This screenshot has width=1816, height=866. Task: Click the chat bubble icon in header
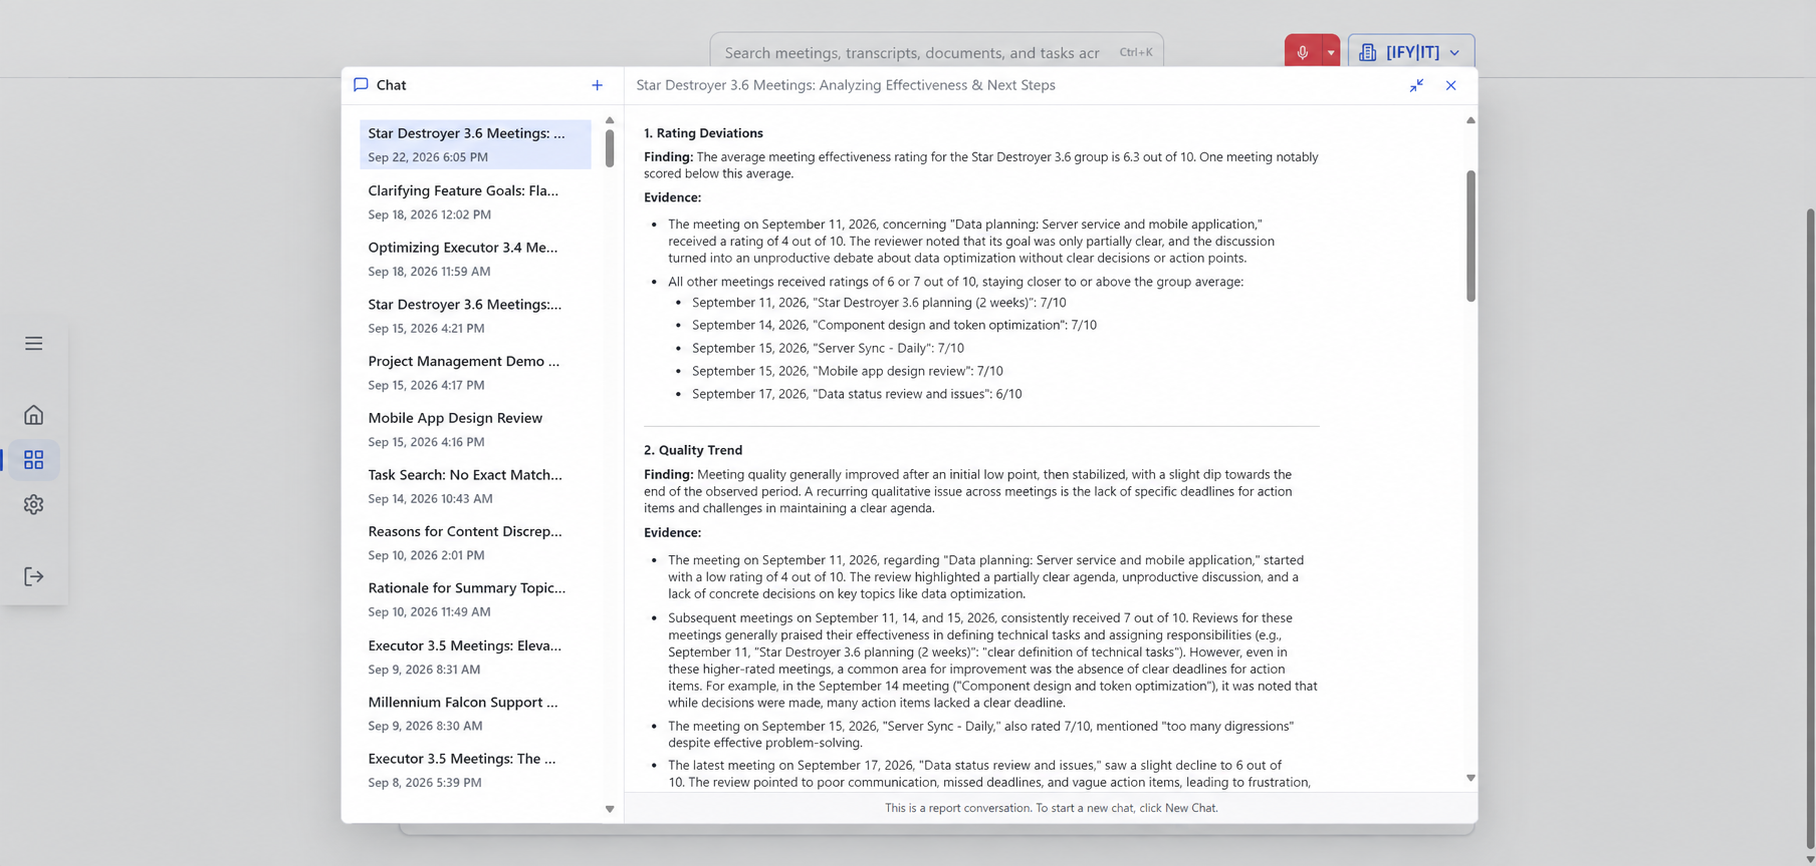(x=361, y=85)
